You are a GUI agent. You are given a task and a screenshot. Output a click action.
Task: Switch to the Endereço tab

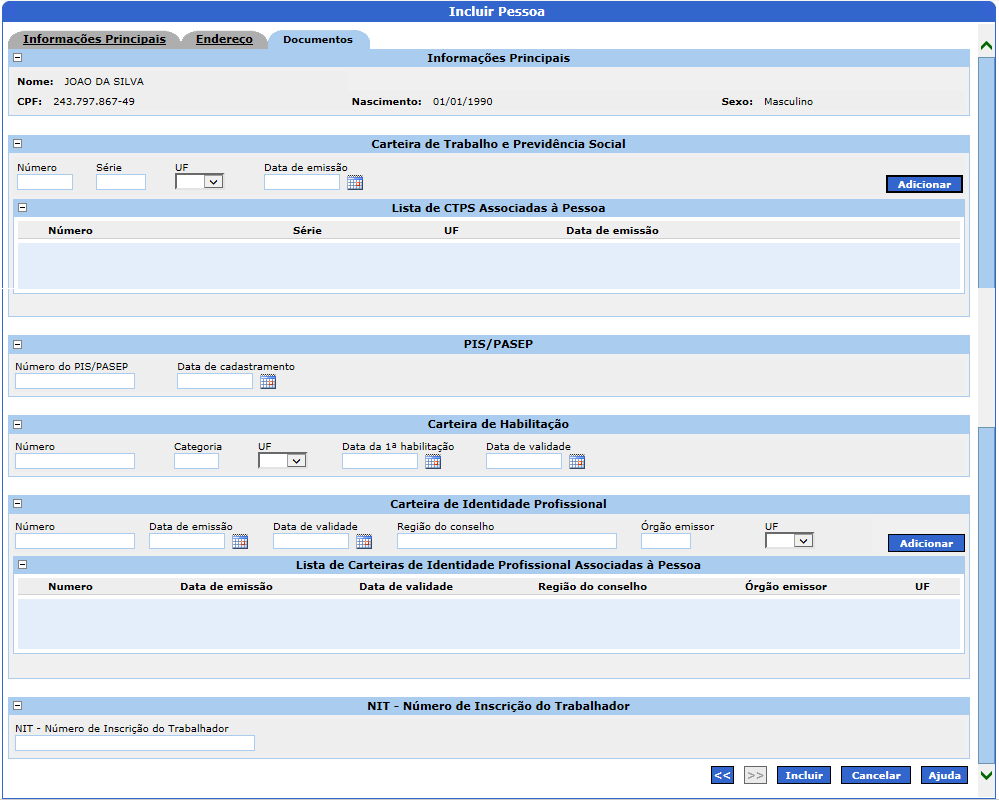(x=224, y=40)
